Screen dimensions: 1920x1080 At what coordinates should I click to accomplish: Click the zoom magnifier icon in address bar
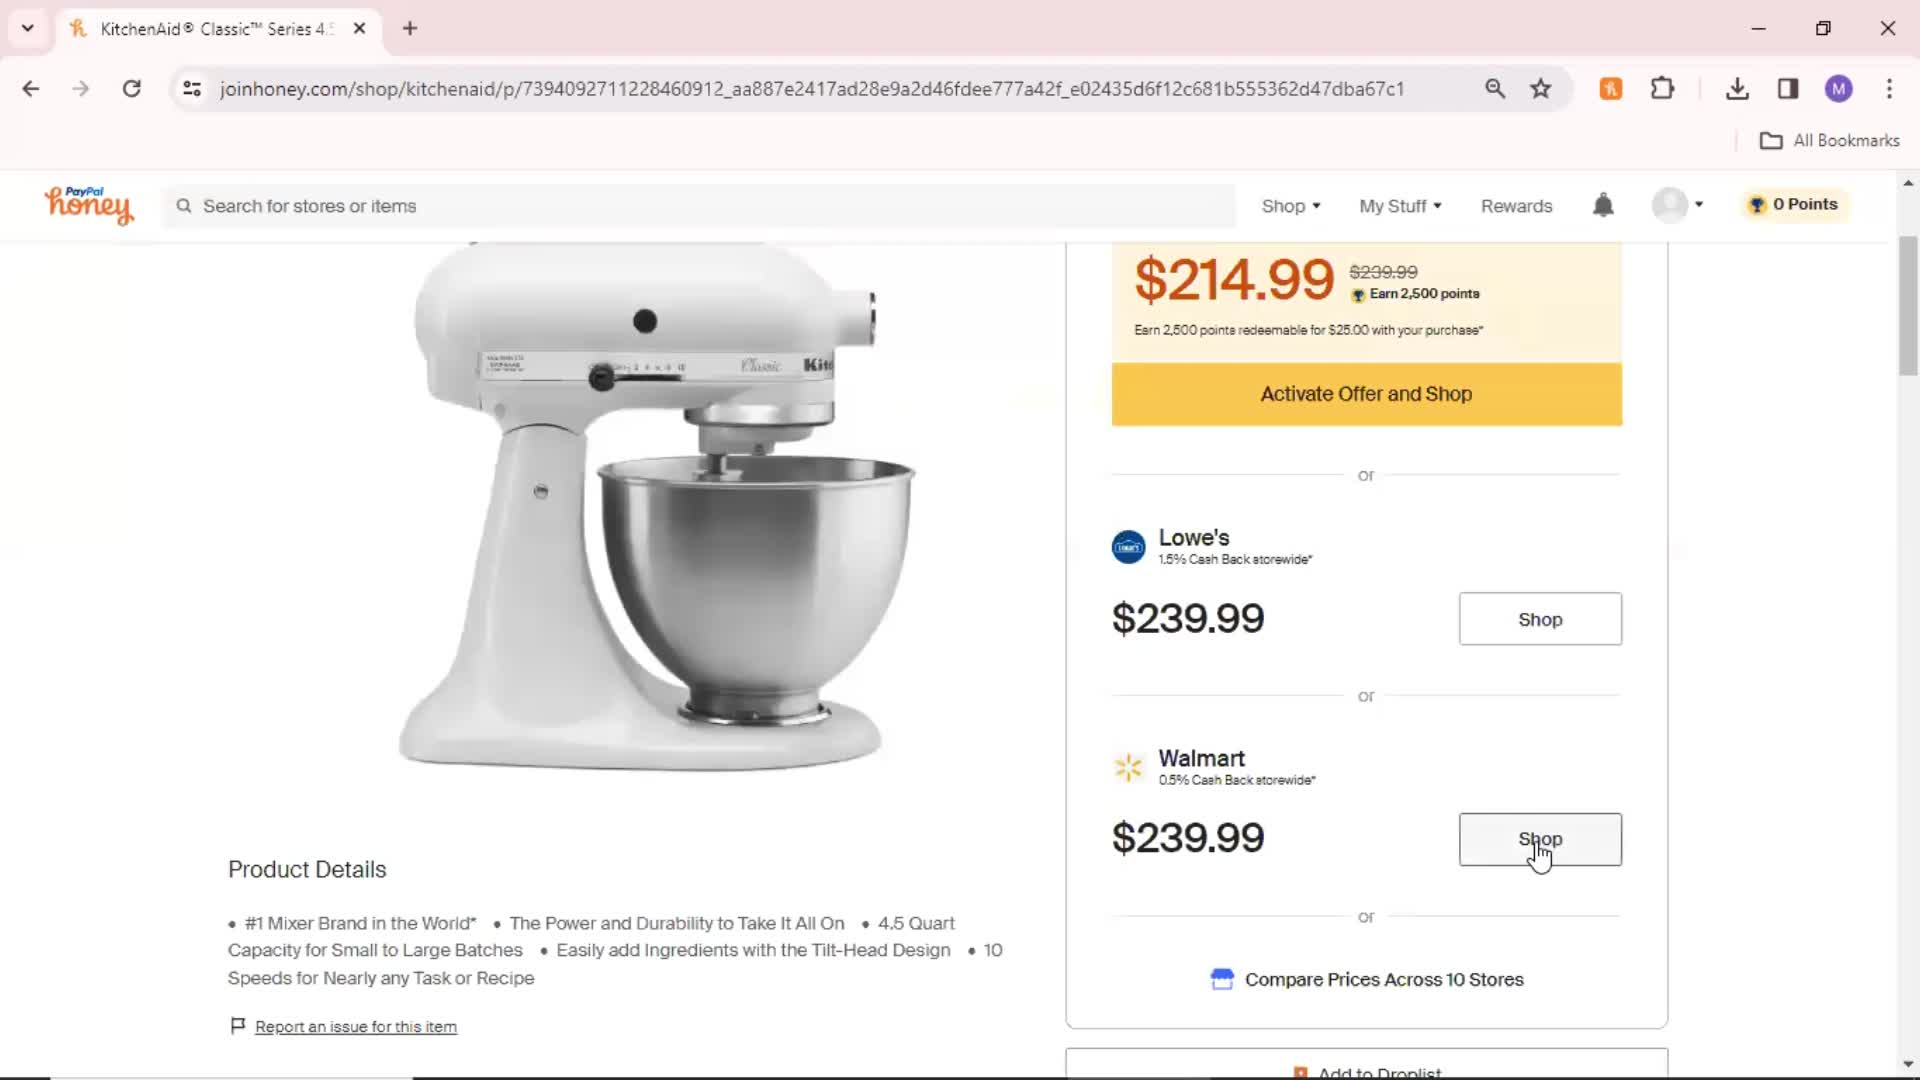1494,89
